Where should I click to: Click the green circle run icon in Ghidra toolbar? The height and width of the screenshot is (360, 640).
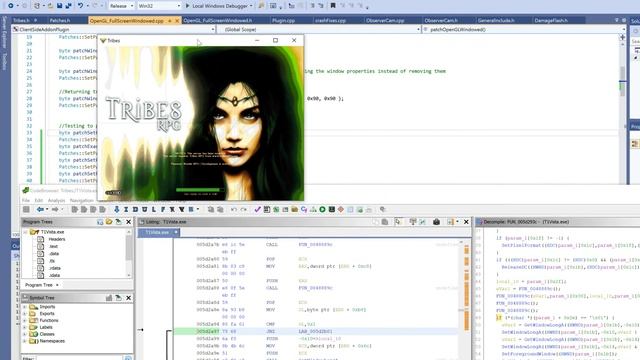click(x=322, y=209)
